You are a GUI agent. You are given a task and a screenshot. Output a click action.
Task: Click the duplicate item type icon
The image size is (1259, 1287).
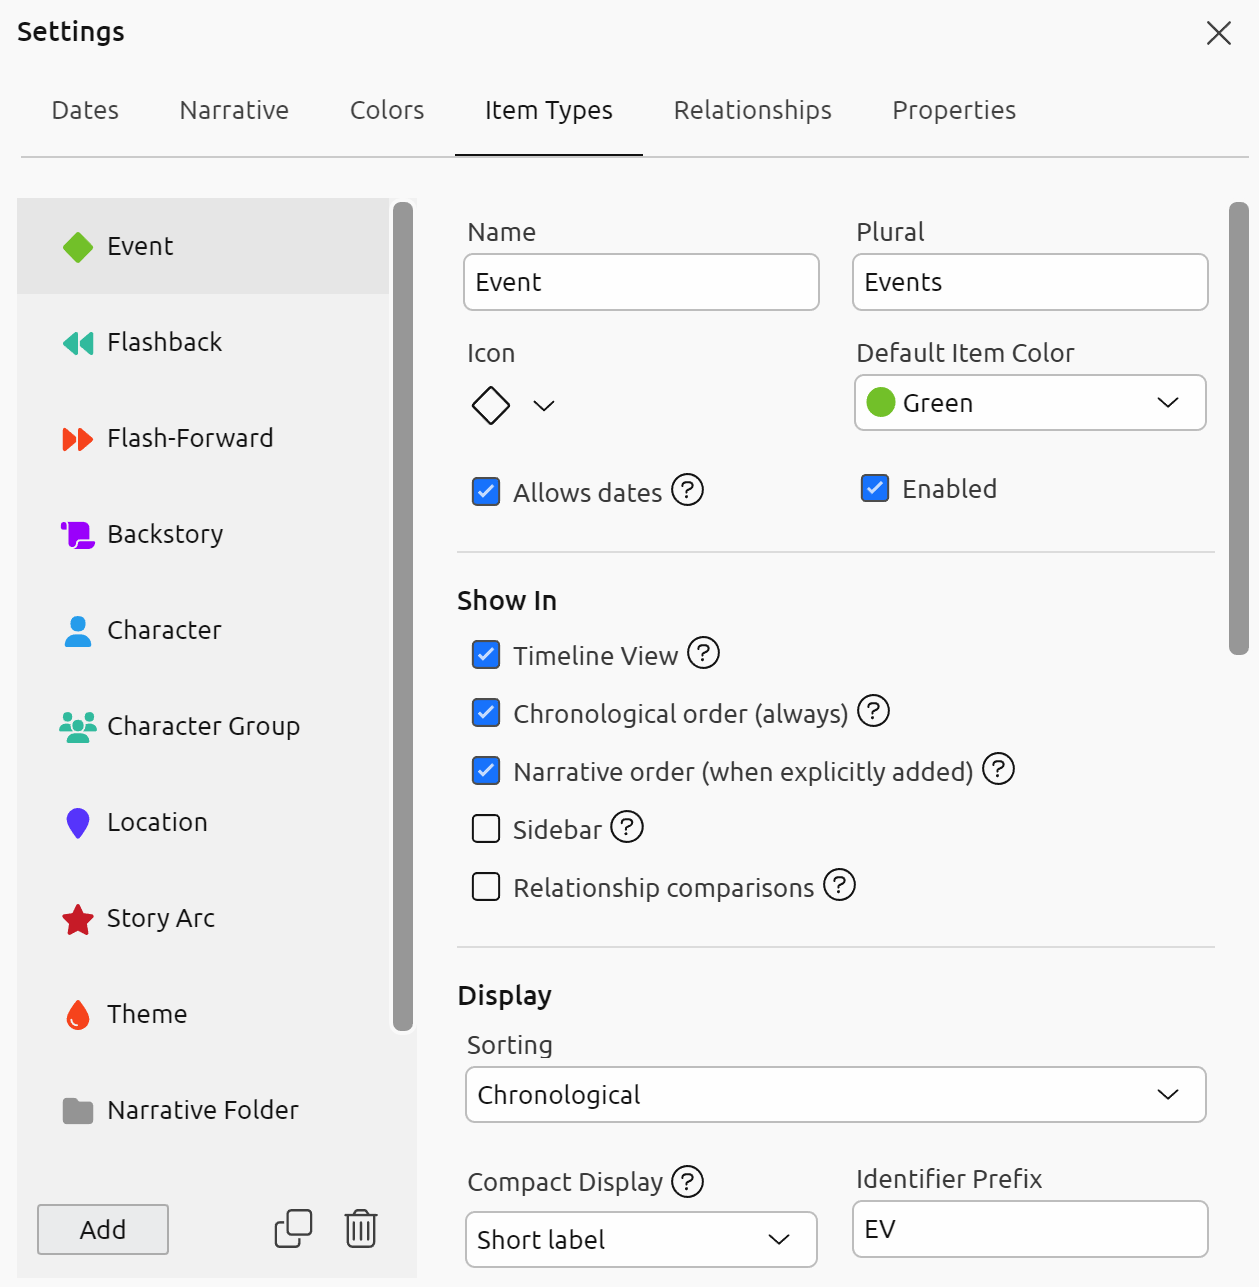(x=293, y=1228)
